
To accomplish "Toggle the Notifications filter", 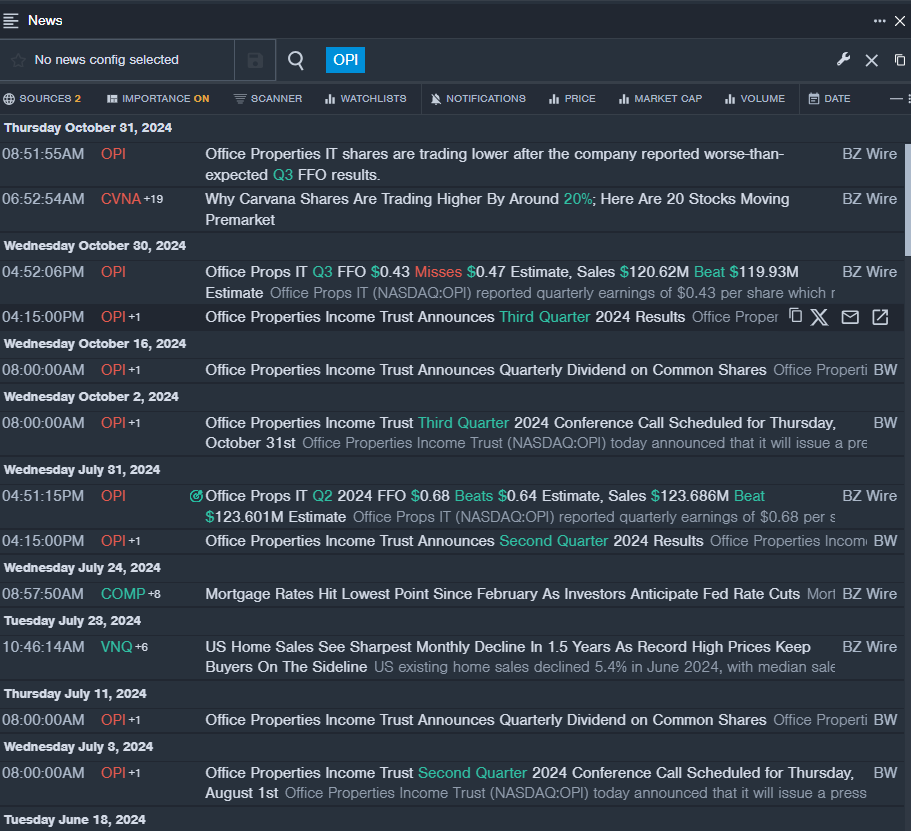I will click(478, 99).
